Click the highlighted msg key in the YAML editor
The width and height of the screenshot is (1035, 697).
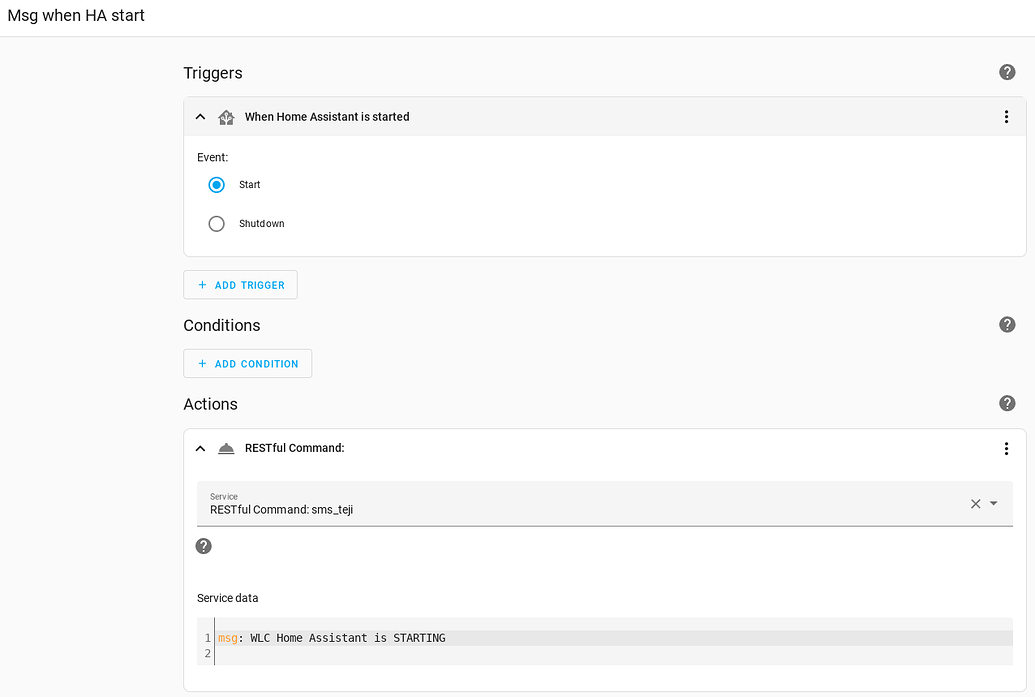[227, 637]
